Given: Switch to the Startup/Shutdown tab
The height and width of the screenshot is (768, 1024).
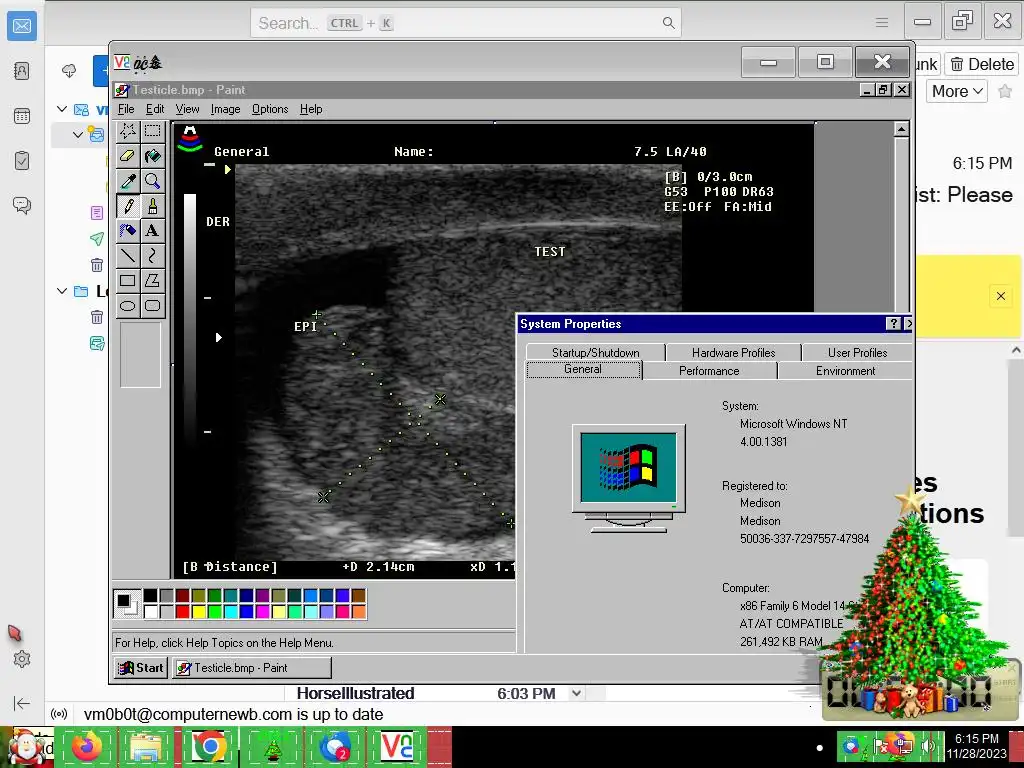Looking at the screenshot, I should coord(596,353).
